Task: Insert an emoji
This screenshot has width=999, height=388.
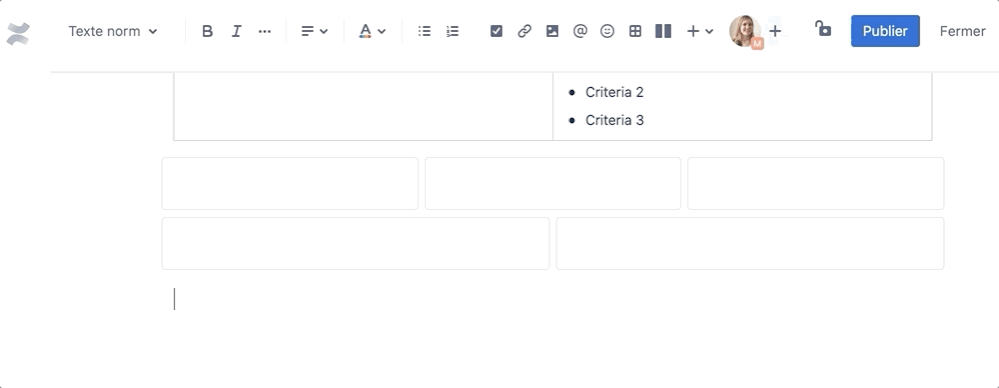Action: (x=607, y=31)
